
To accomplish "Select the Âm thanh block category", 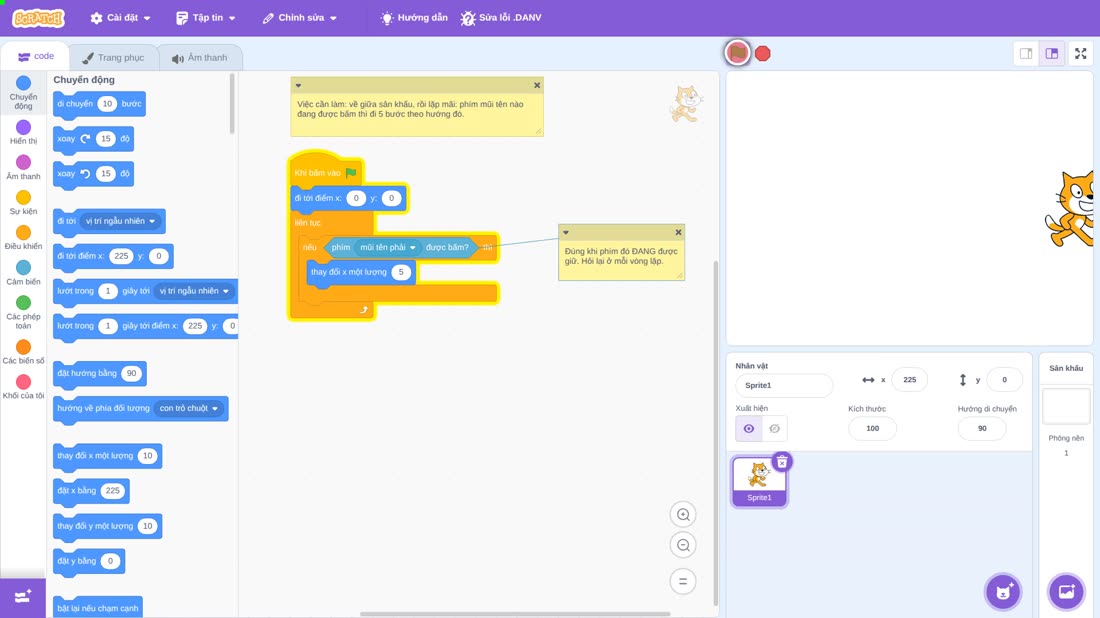I will pos(23,168).
